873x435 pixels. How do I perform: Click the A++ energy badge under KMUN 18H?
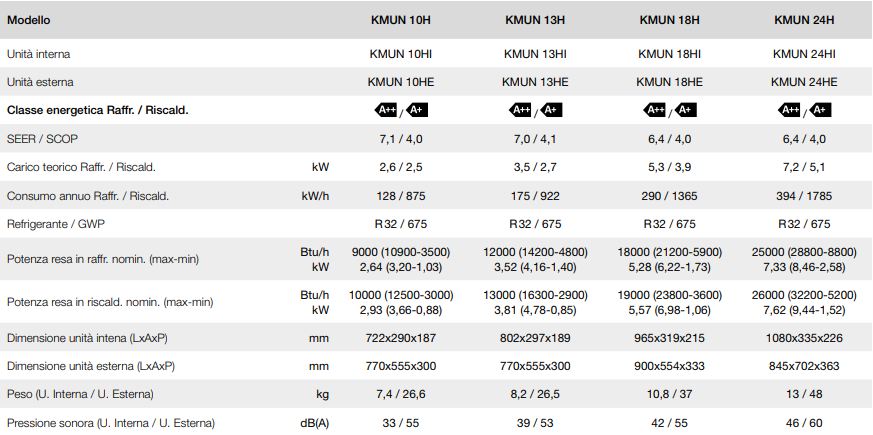[x=655, y=110]
